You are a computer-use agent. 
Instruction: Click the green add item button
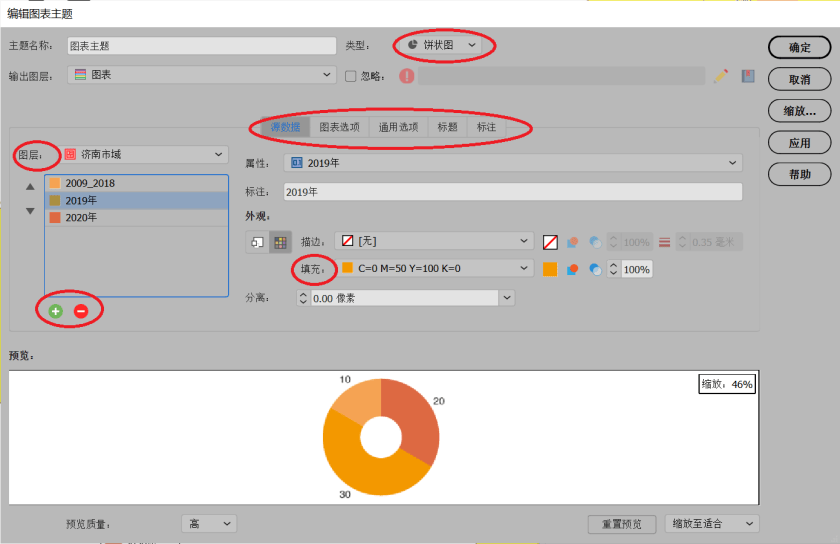tap(56, 311)
